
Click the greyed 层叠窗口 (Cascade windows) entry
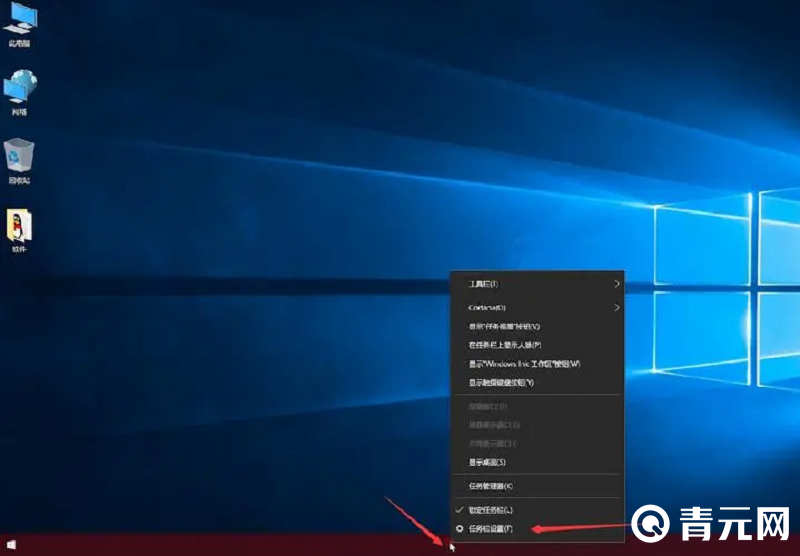click(538, 407)
